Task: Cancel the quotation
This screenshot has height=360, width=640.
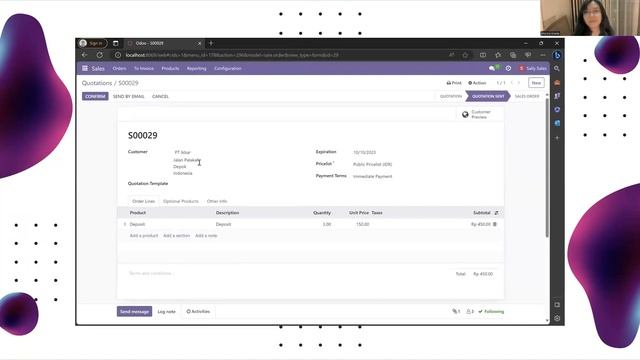Action: coord(160,96)
